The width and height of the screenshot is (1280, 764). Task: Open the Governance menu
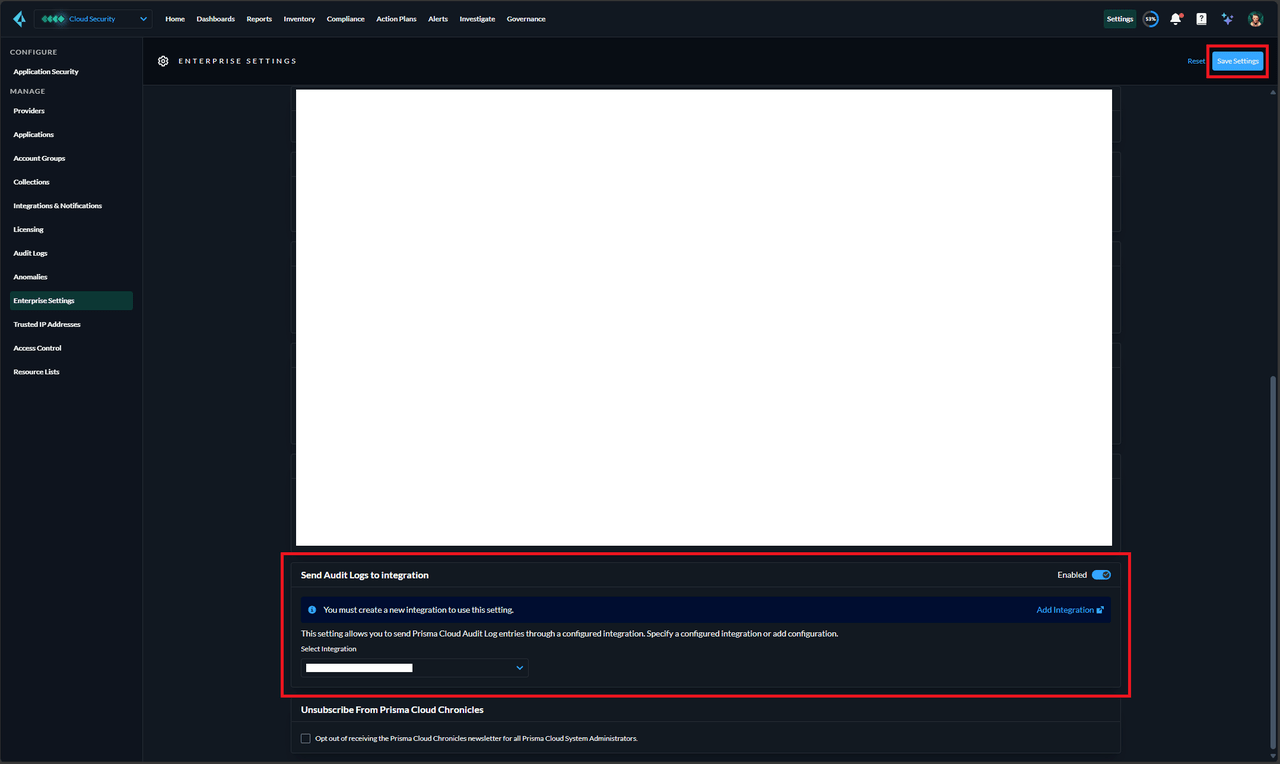(x=526, y=19)
